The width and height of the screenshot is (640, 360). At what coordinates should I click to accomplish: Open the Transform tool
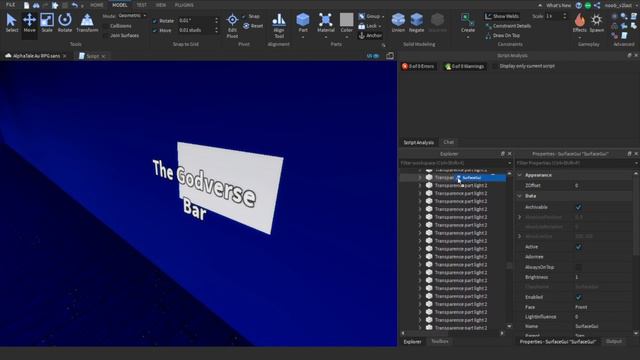(x=87, y=22)
